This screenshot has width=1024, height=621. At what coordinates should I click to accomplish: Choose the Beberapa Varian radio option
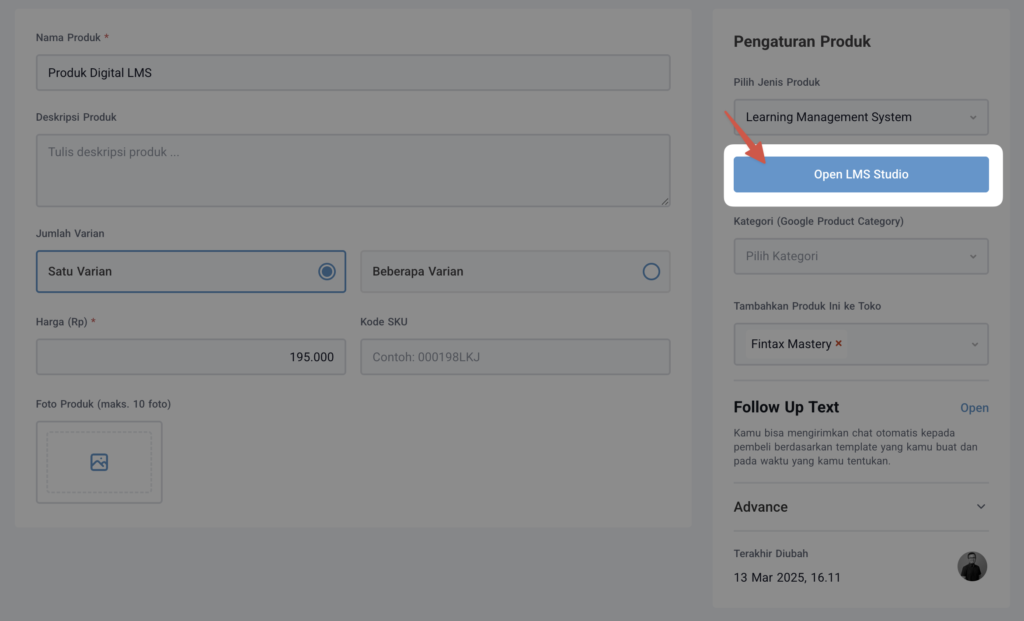(x=651, y=271)
